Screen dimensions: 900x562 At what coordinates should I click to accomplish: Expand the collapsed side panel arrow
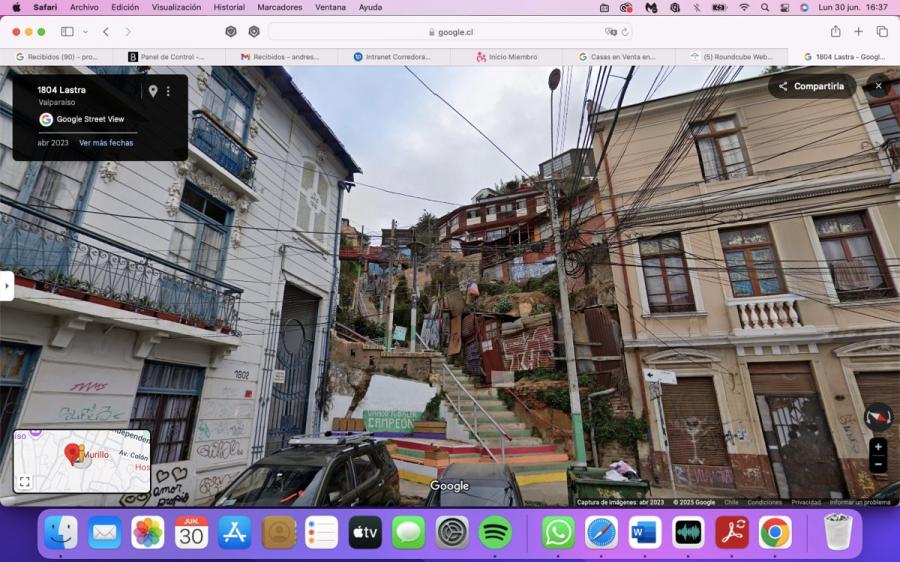[6, 285]
